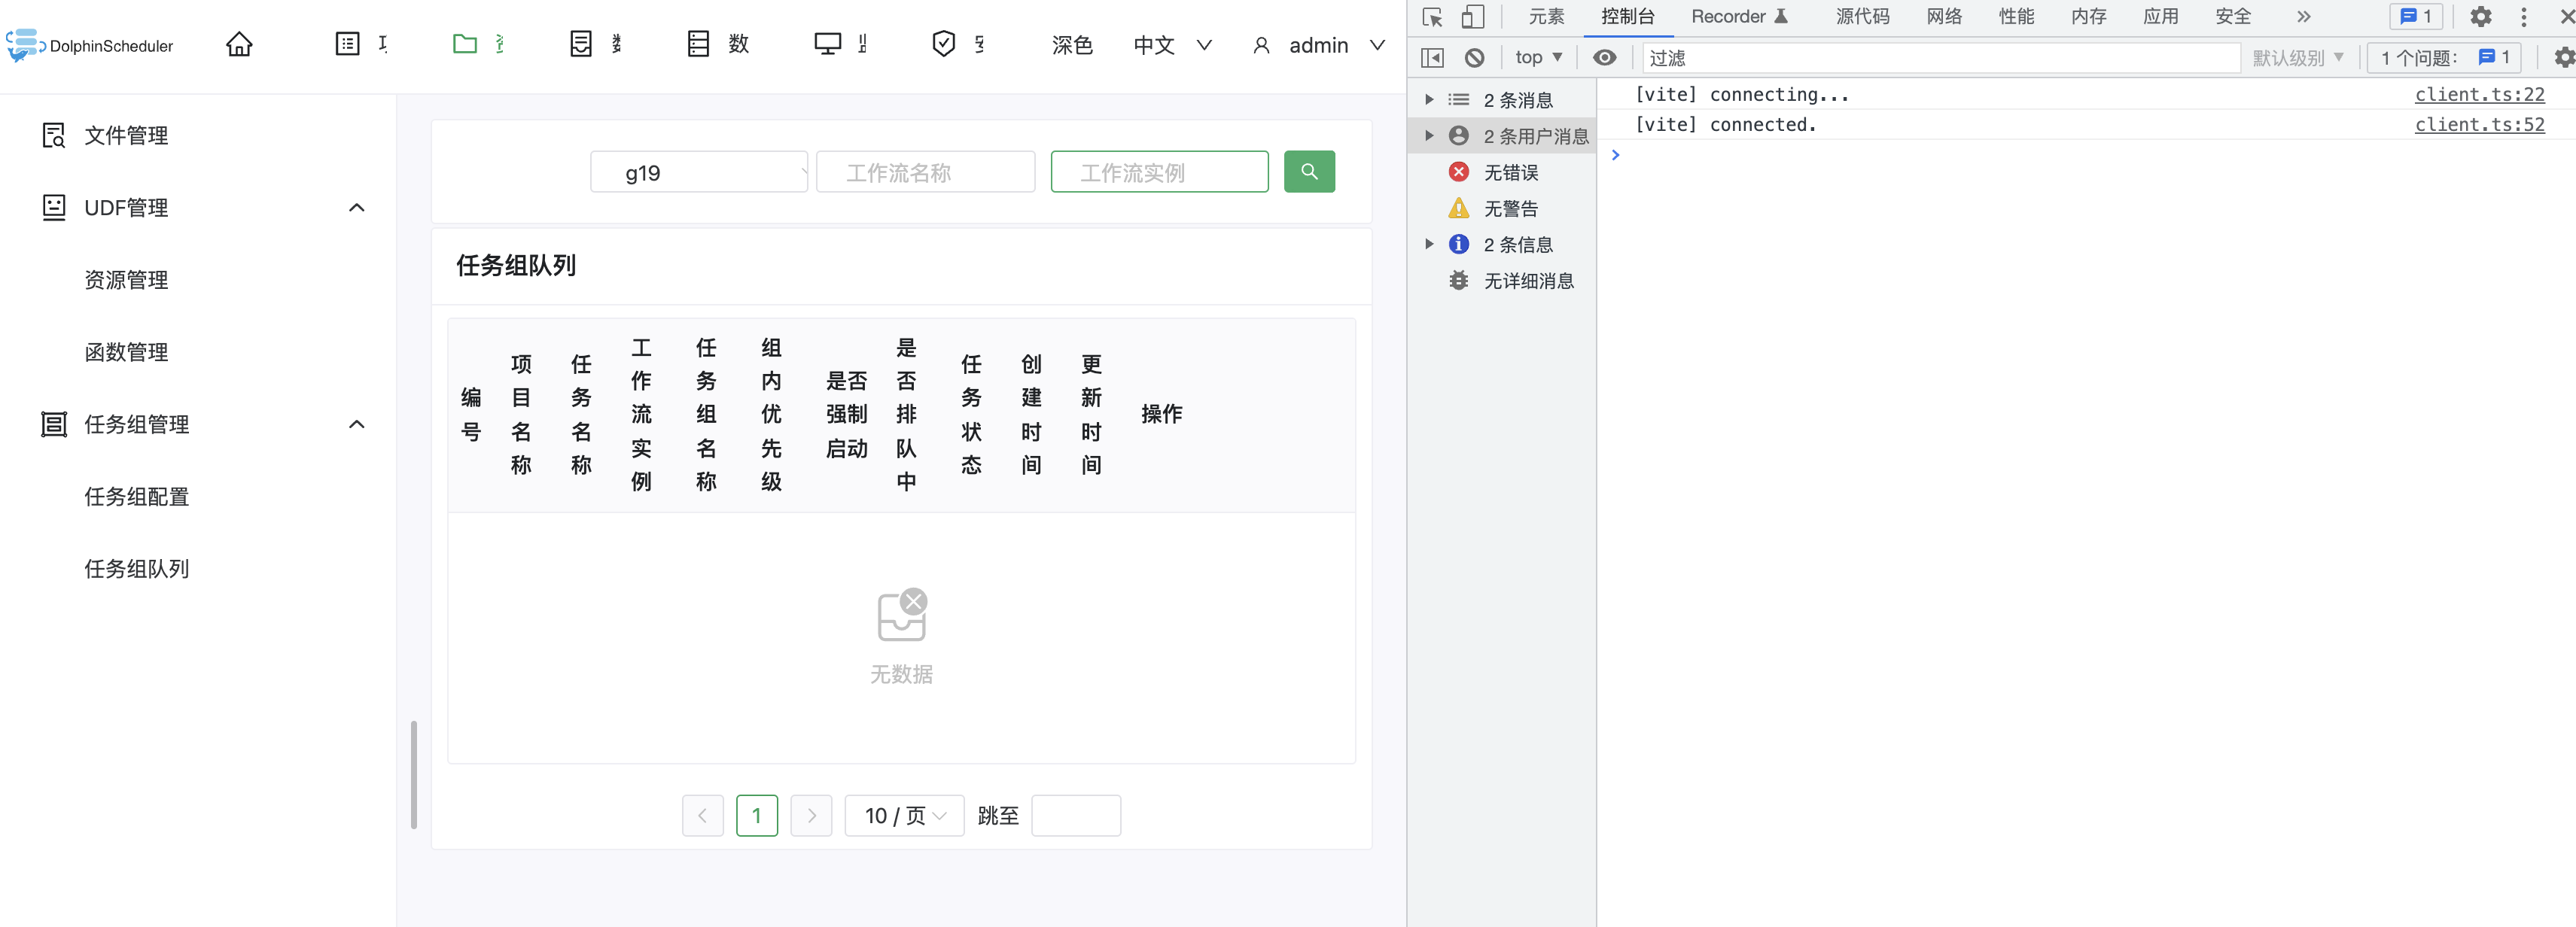Switch to the 源代码 DevTools tab
2576x927 pixels.
coord(1862,17)
